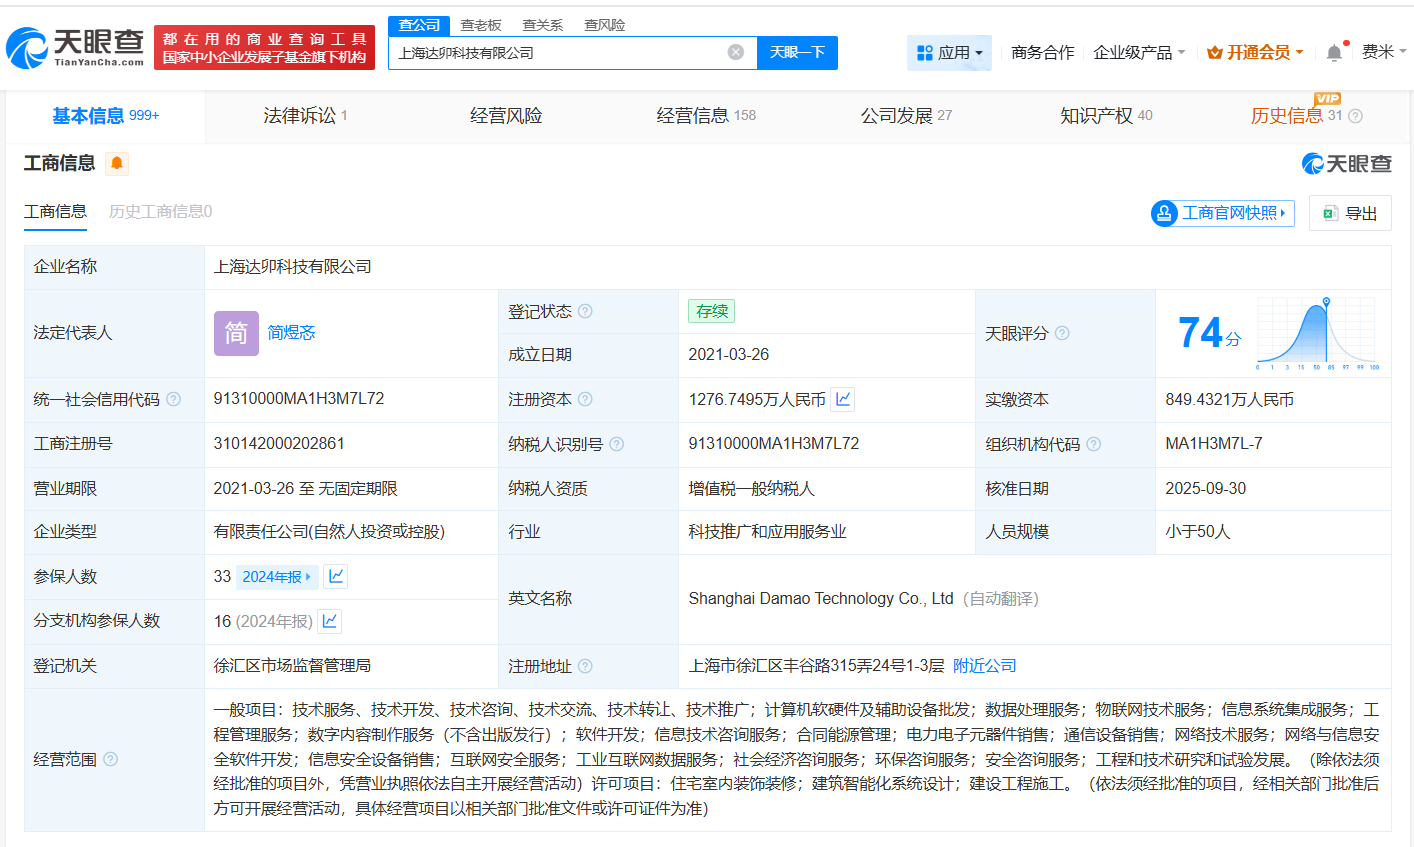
Task: Expand the 应用 dropdown menu
Action: (x=949, y=52)
